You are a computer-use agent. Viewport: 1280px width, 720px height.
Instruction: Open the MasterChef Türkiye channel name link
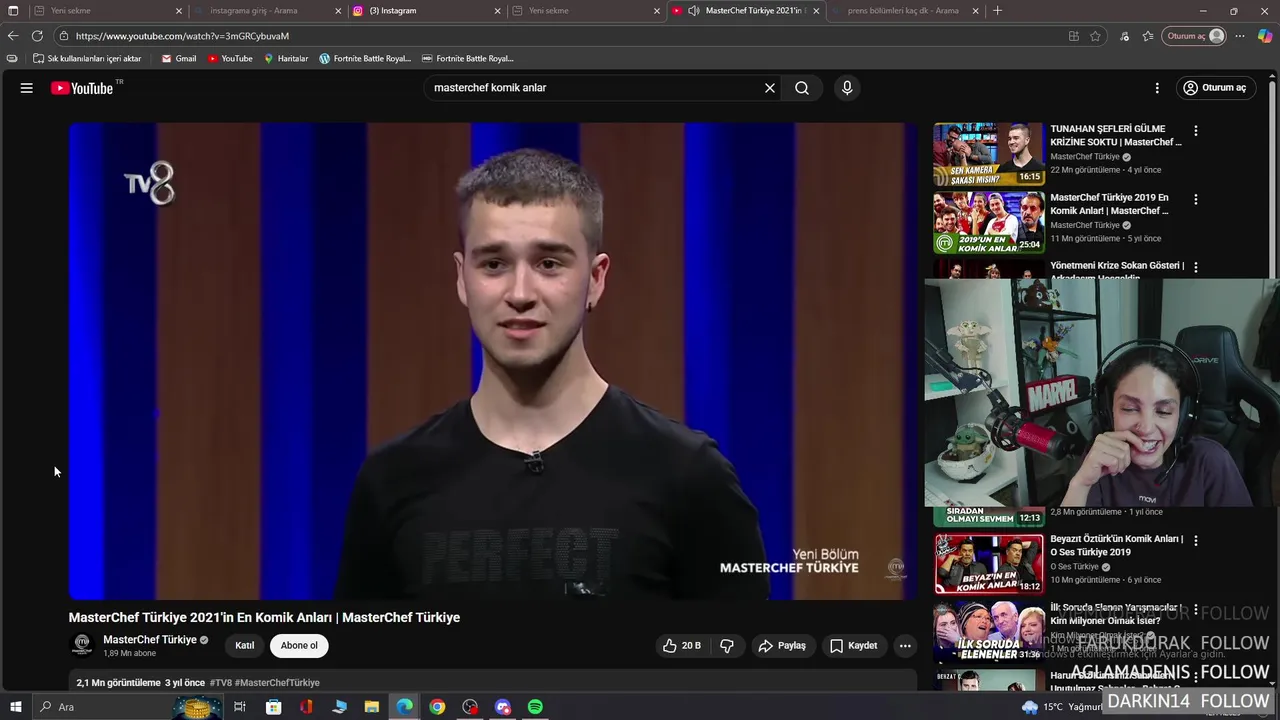[150, 640]
